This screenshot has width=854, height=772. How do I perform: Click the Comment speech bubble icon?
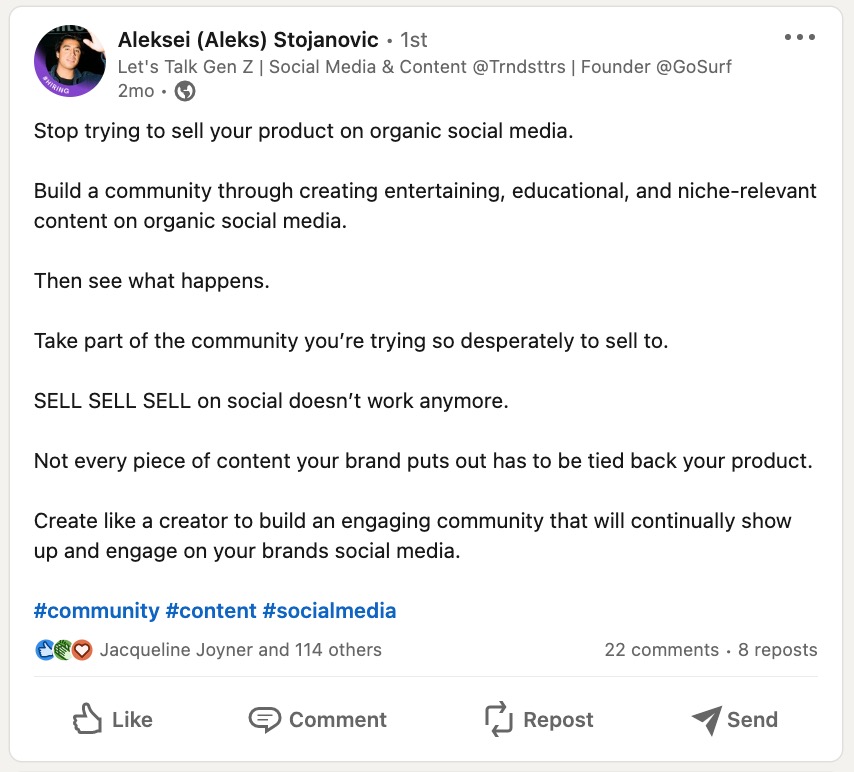tap(263, 719)
